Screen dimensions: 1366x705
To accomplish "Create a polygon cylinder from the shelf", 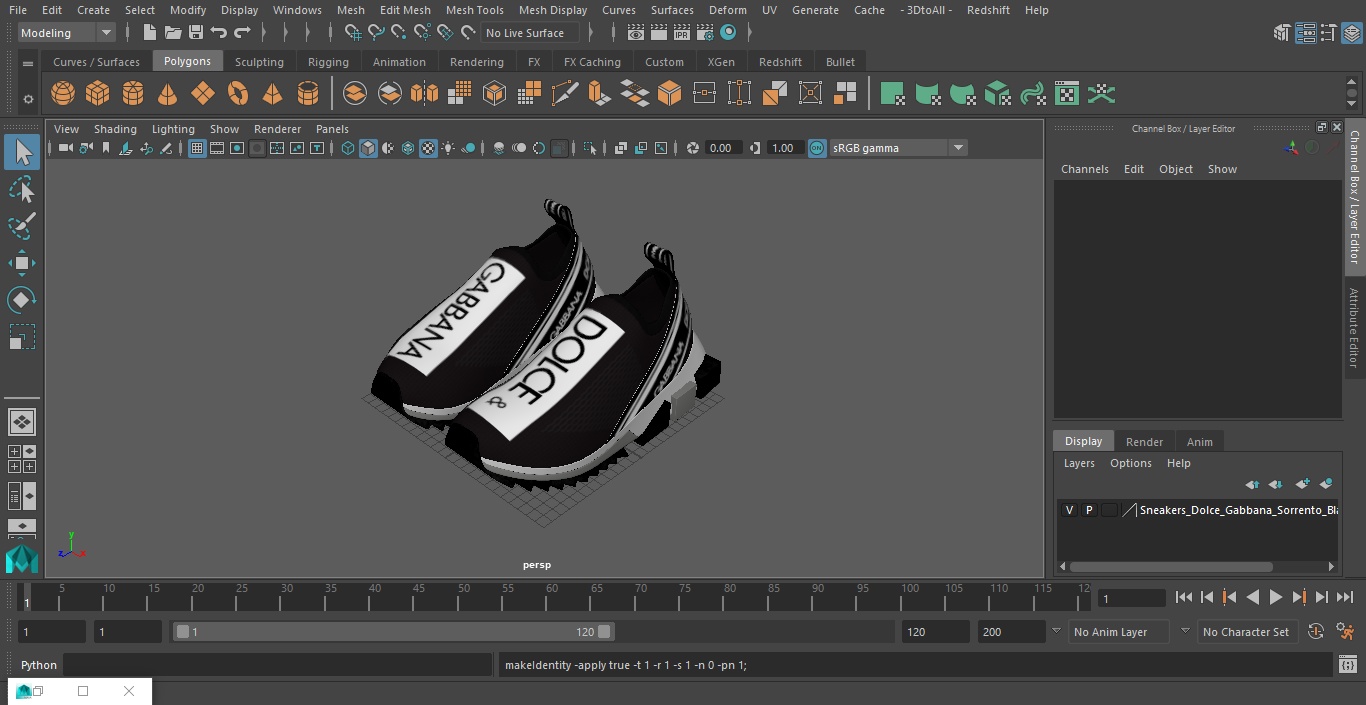I will point(133,94).
